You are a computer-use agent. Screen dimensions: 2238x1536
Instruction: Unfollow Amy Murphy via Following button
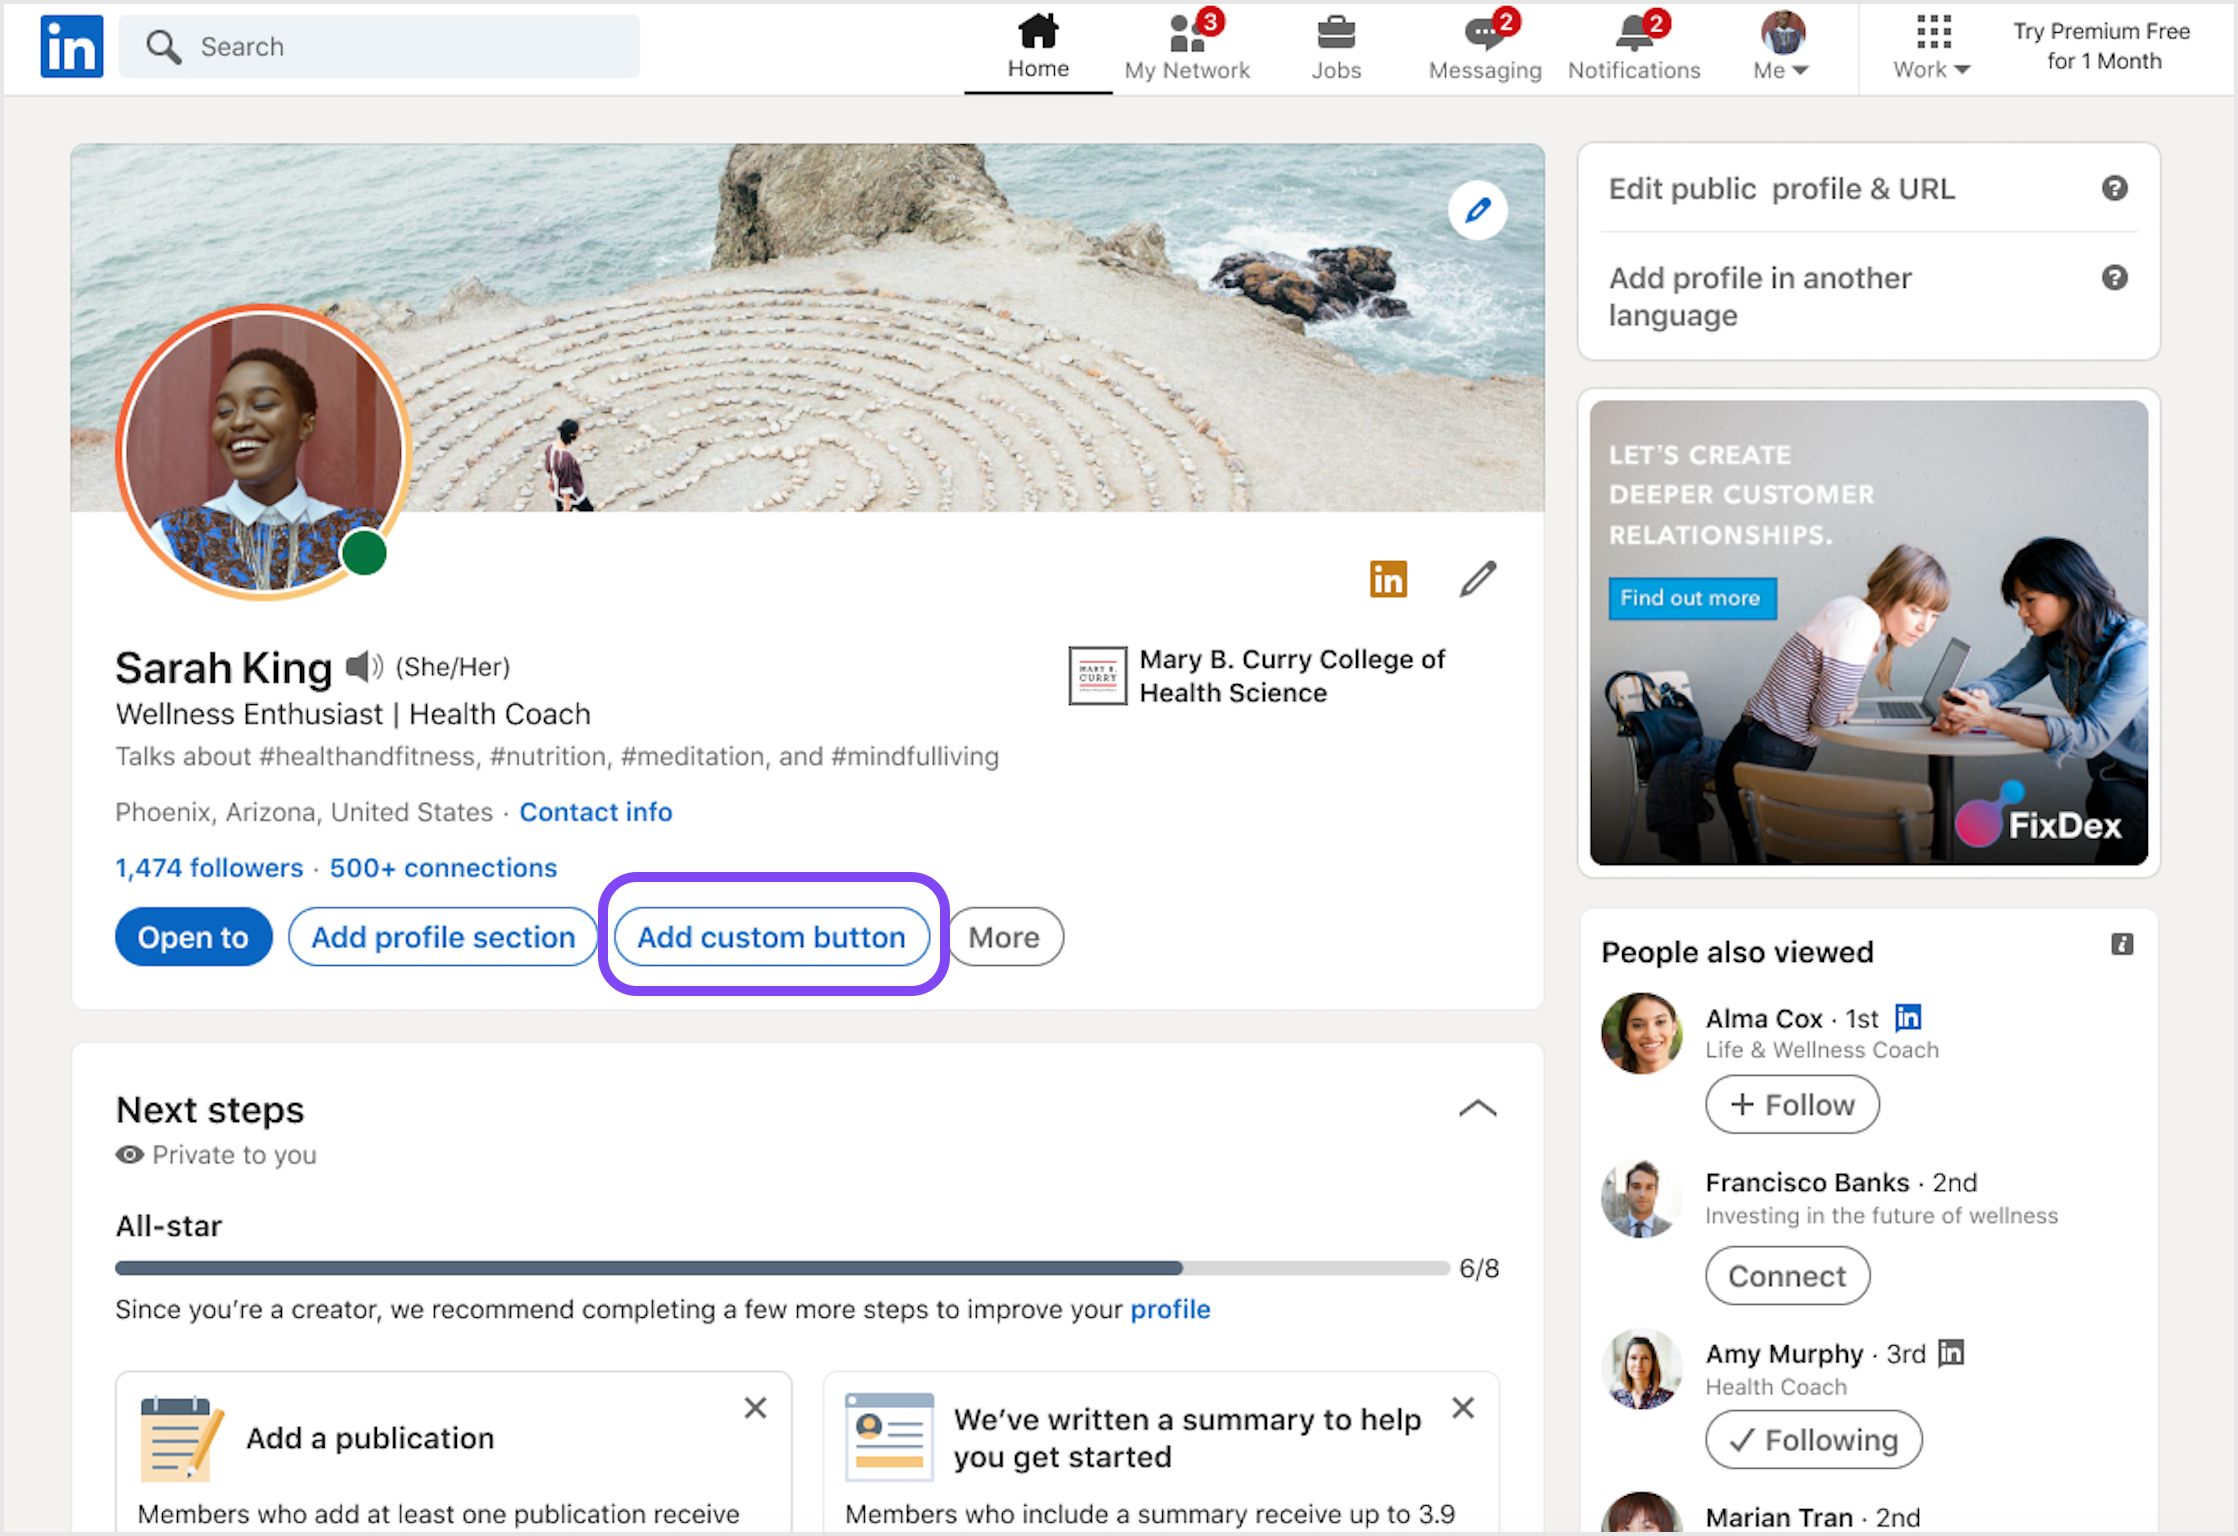coord(1813,1439)
